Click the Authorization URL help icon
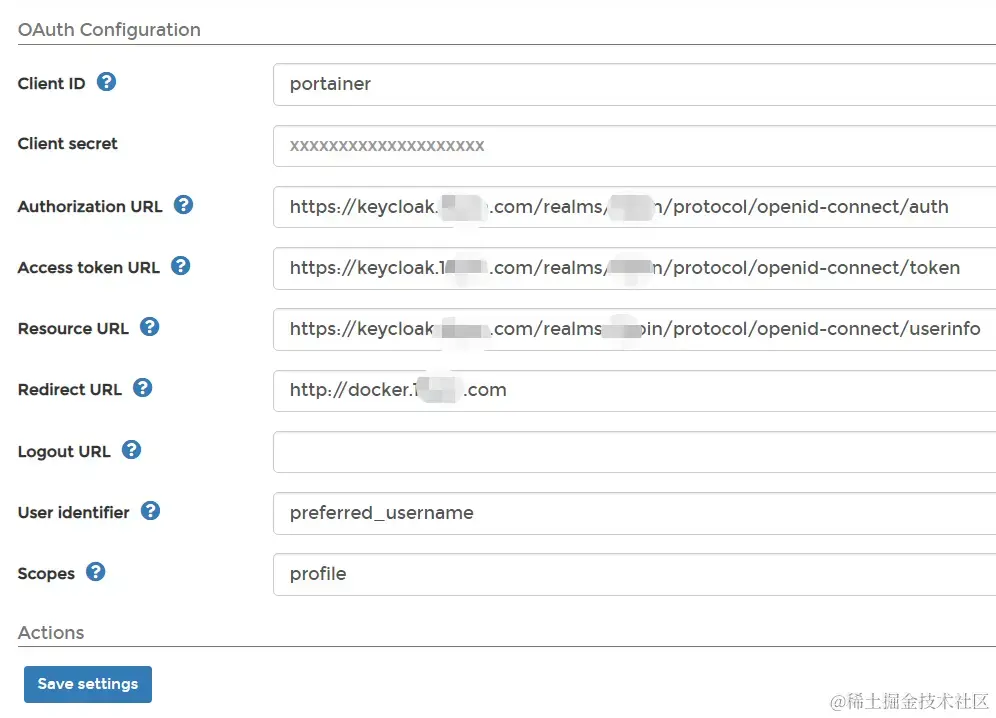 point(183,205)
